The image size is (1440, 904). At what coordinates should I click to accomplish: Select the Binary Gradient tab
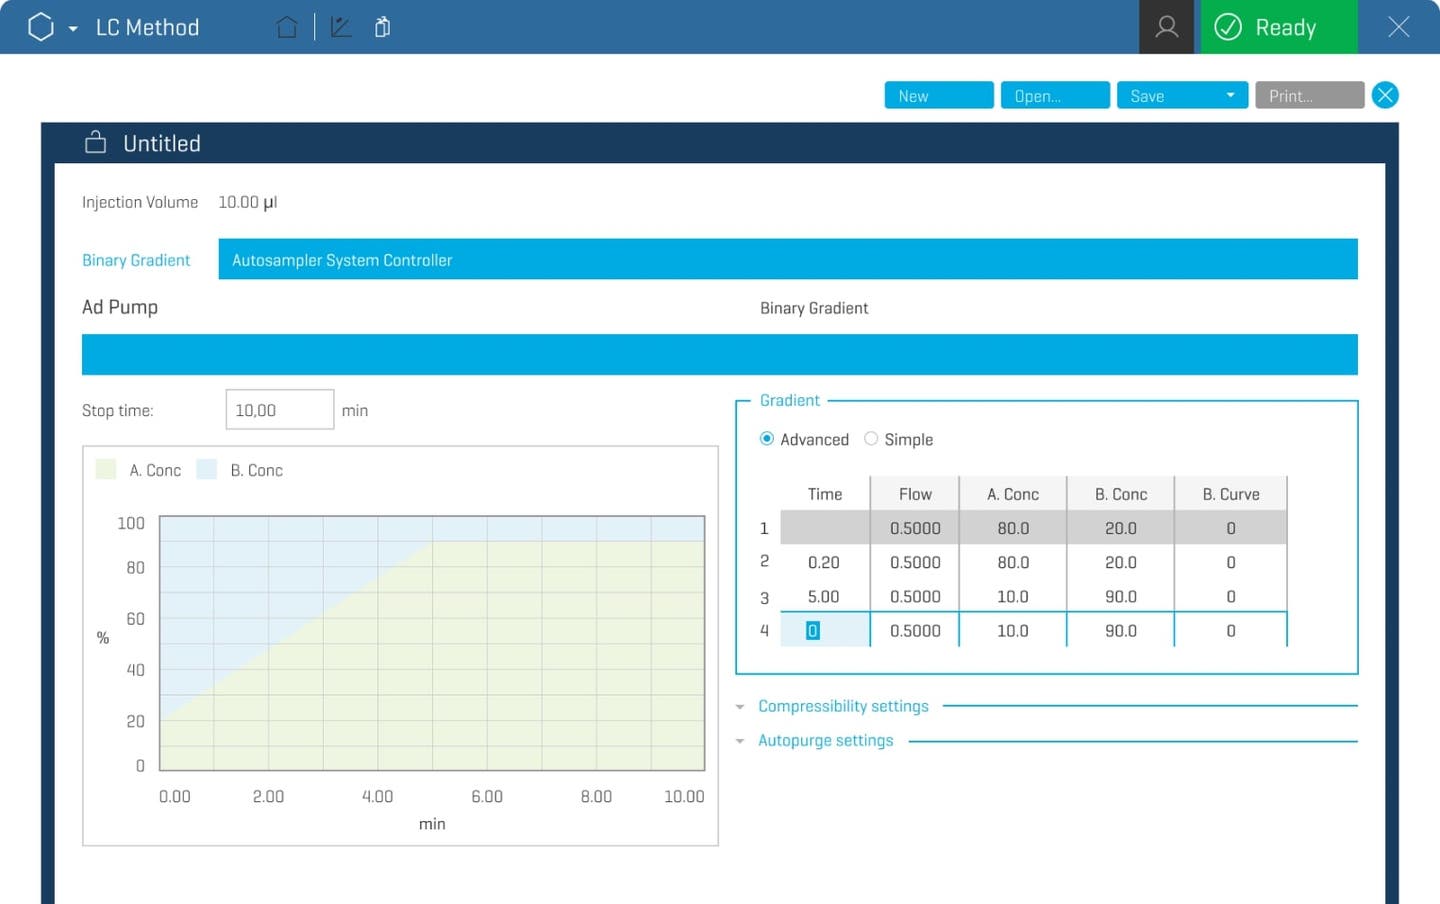[x=136, y=259]
